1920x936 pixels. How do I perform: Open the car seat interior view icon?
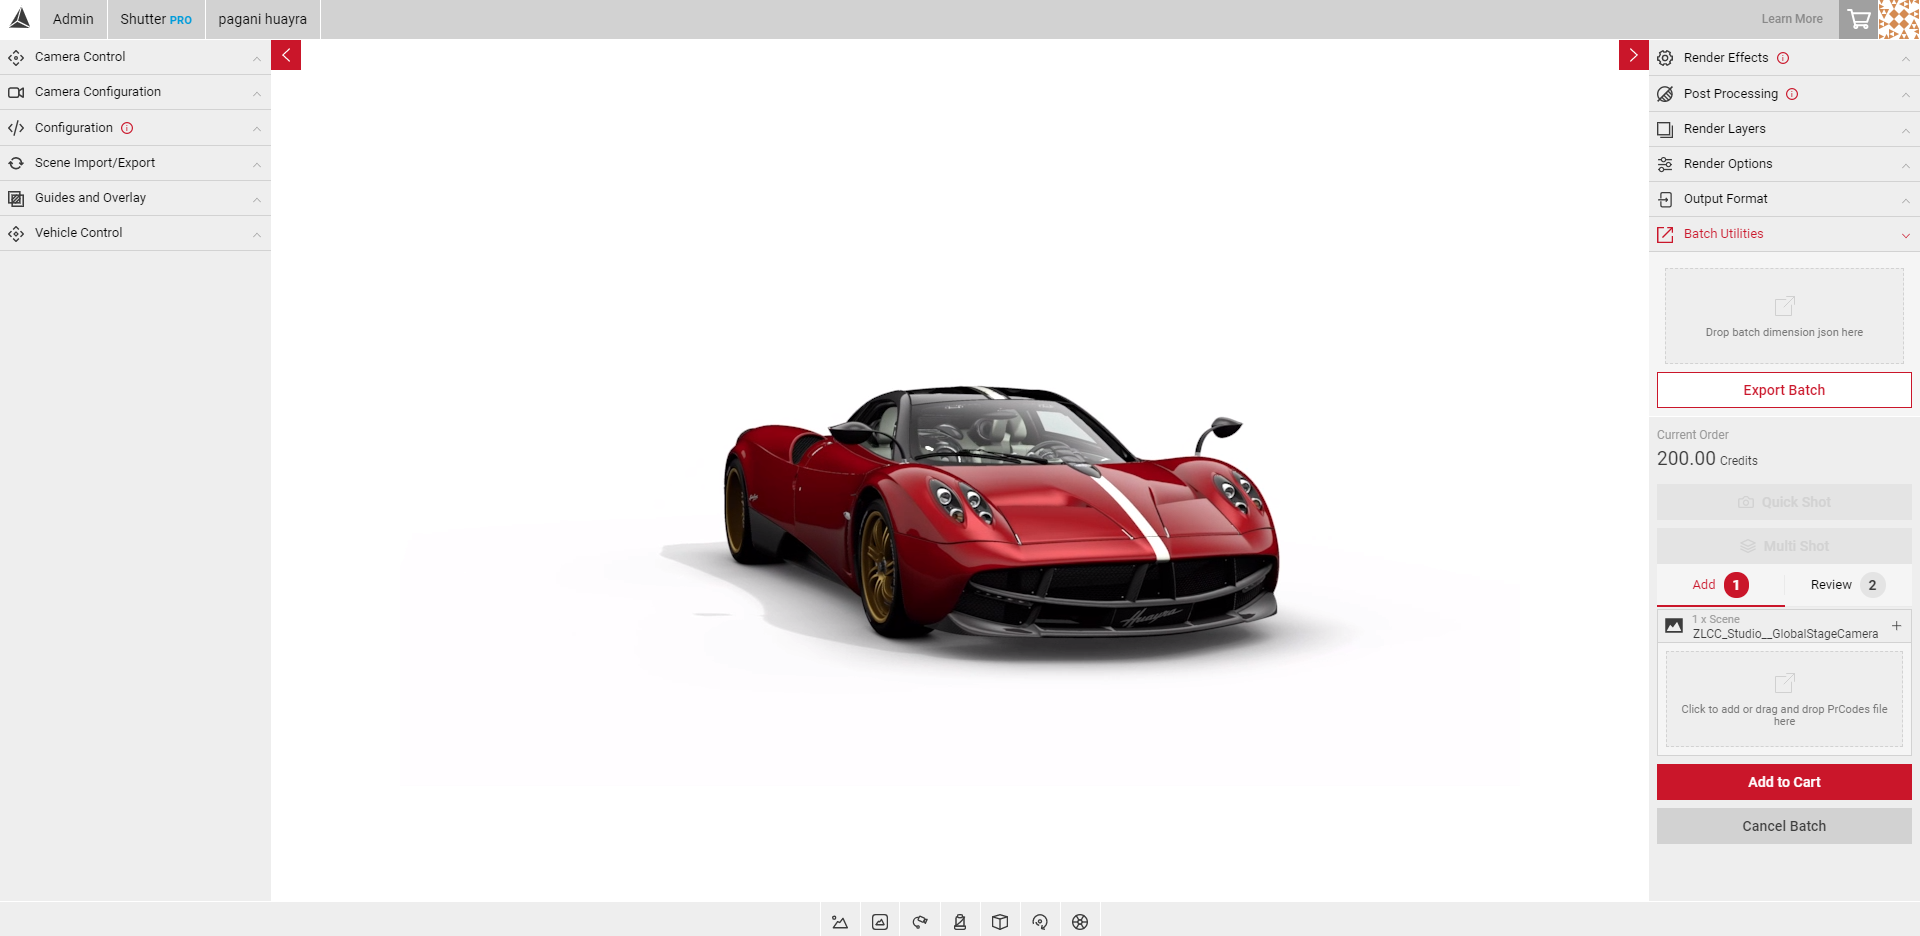[960, 922]
